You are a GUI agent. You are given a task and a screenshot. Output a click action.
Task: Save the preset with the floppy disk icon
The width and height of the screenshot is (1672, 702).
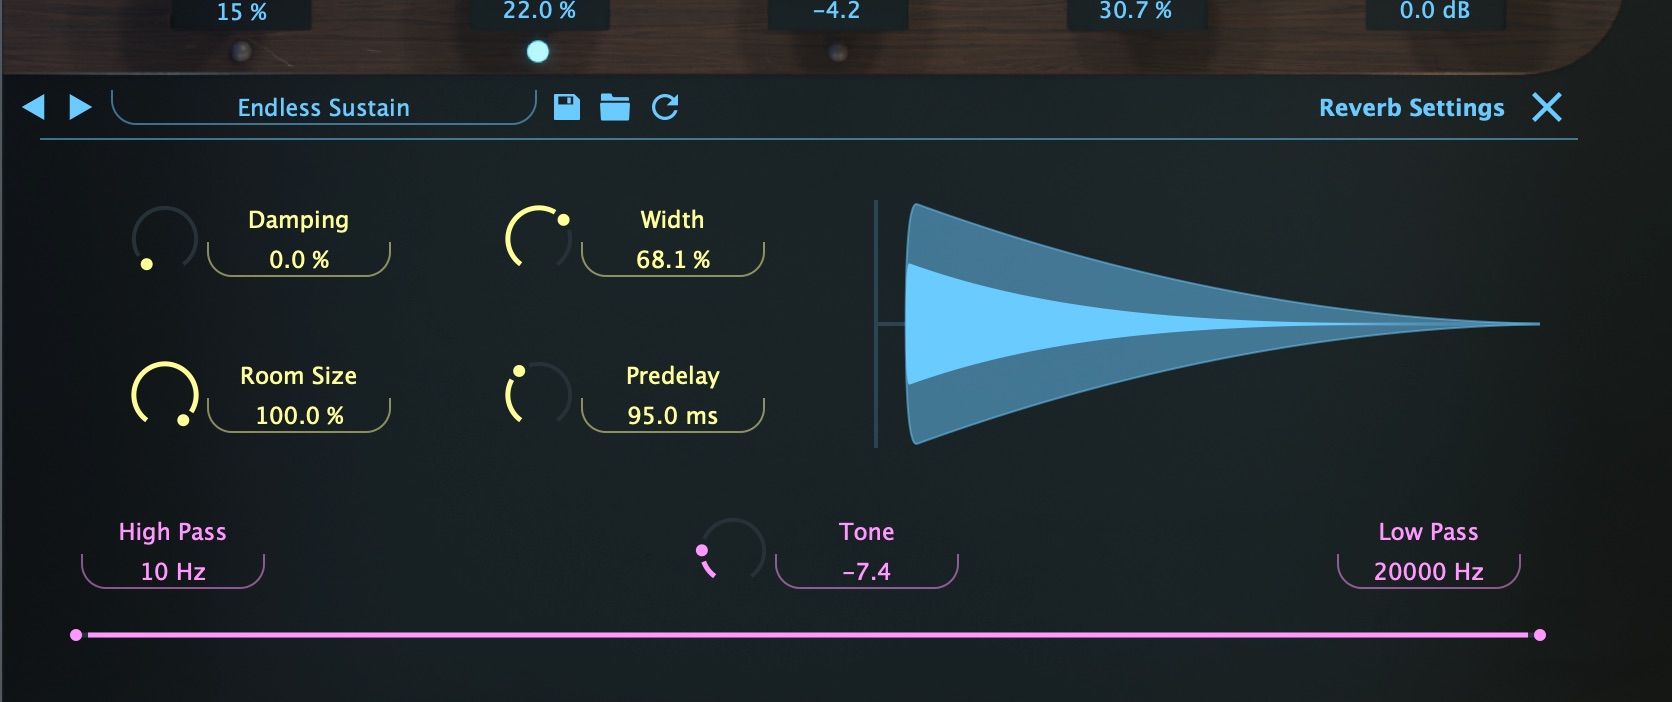[567, 107]
